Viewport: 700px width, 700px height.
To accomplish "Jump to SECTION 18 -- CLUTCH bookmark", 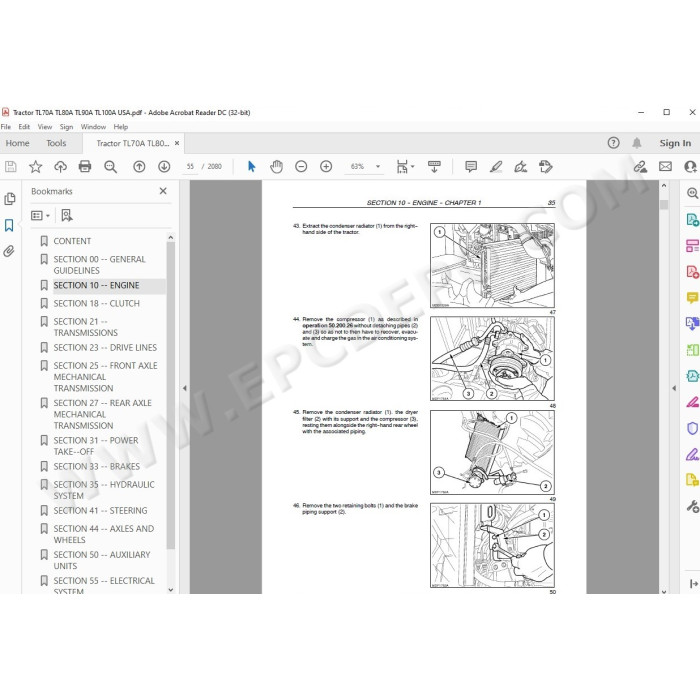I will pyautogui.click(x=96, y=304).
